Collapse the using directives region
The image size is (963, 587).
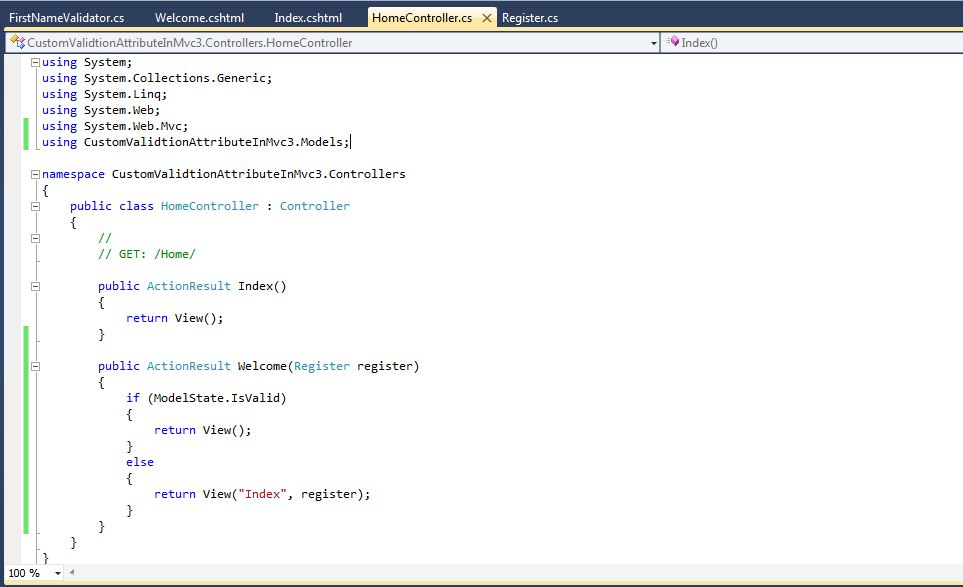pyautogui.click(x=33, y=61)
